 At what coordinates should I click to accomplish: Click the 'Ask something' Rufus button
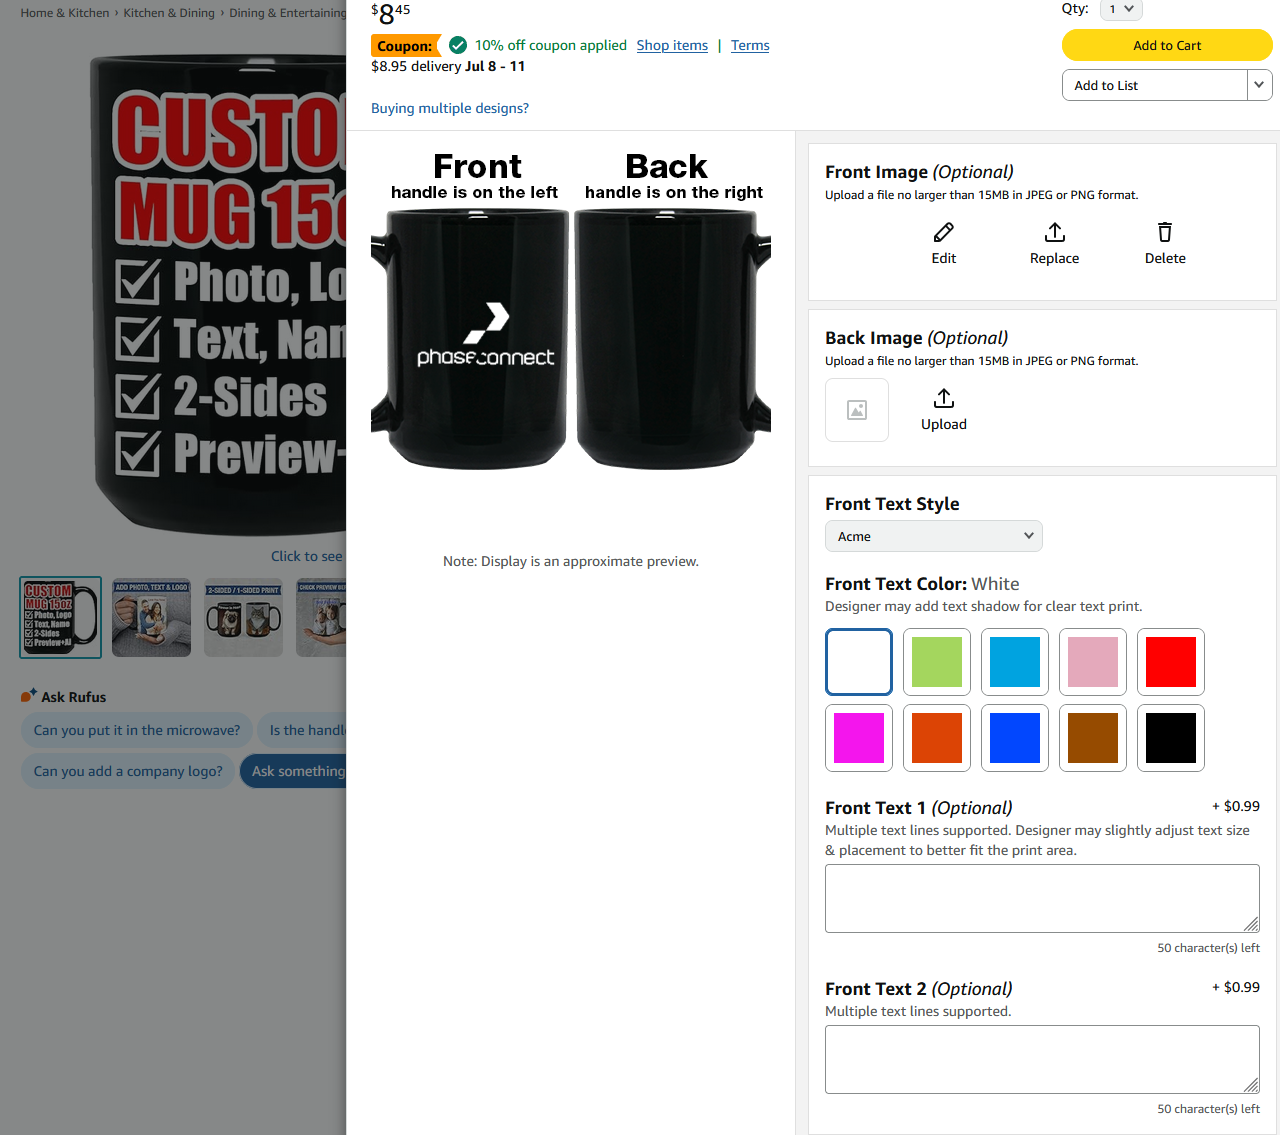point(293,771)
